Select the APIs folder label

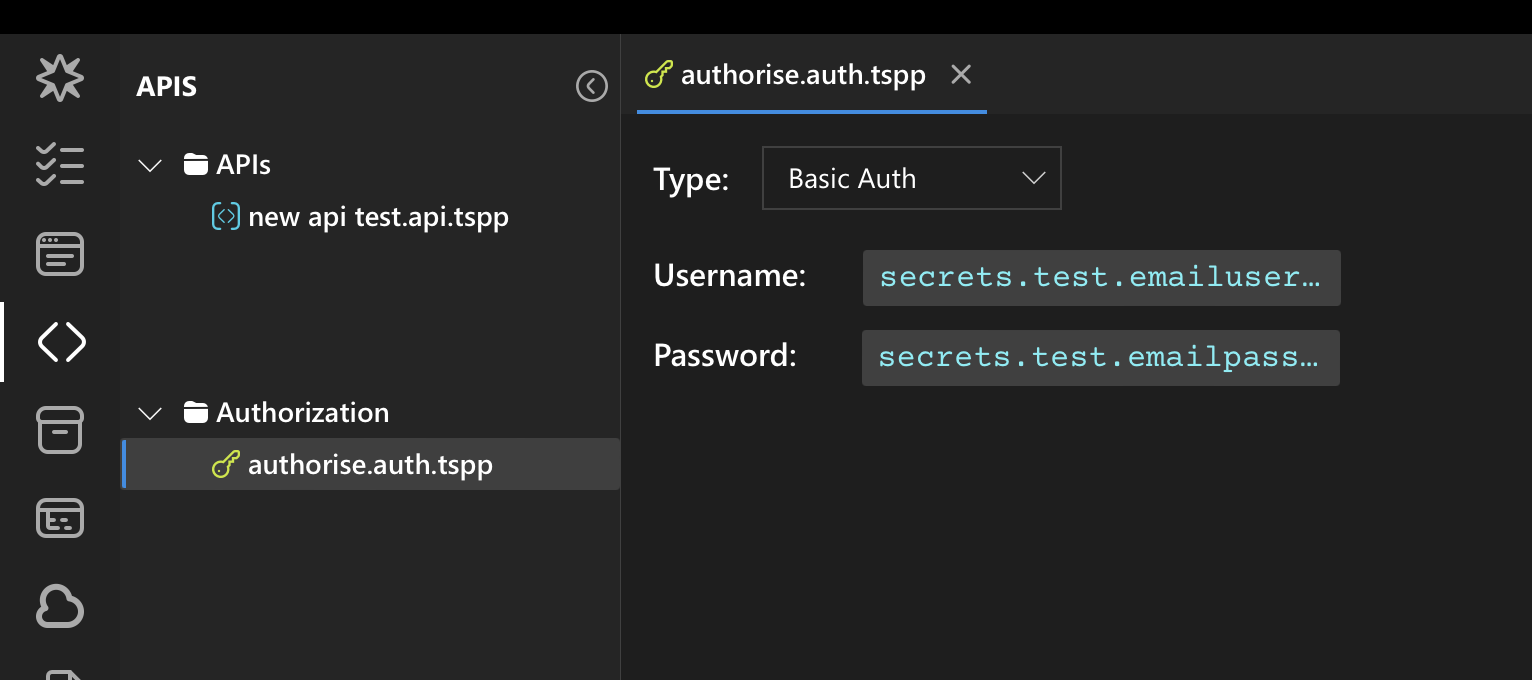[x=243, y=165]
